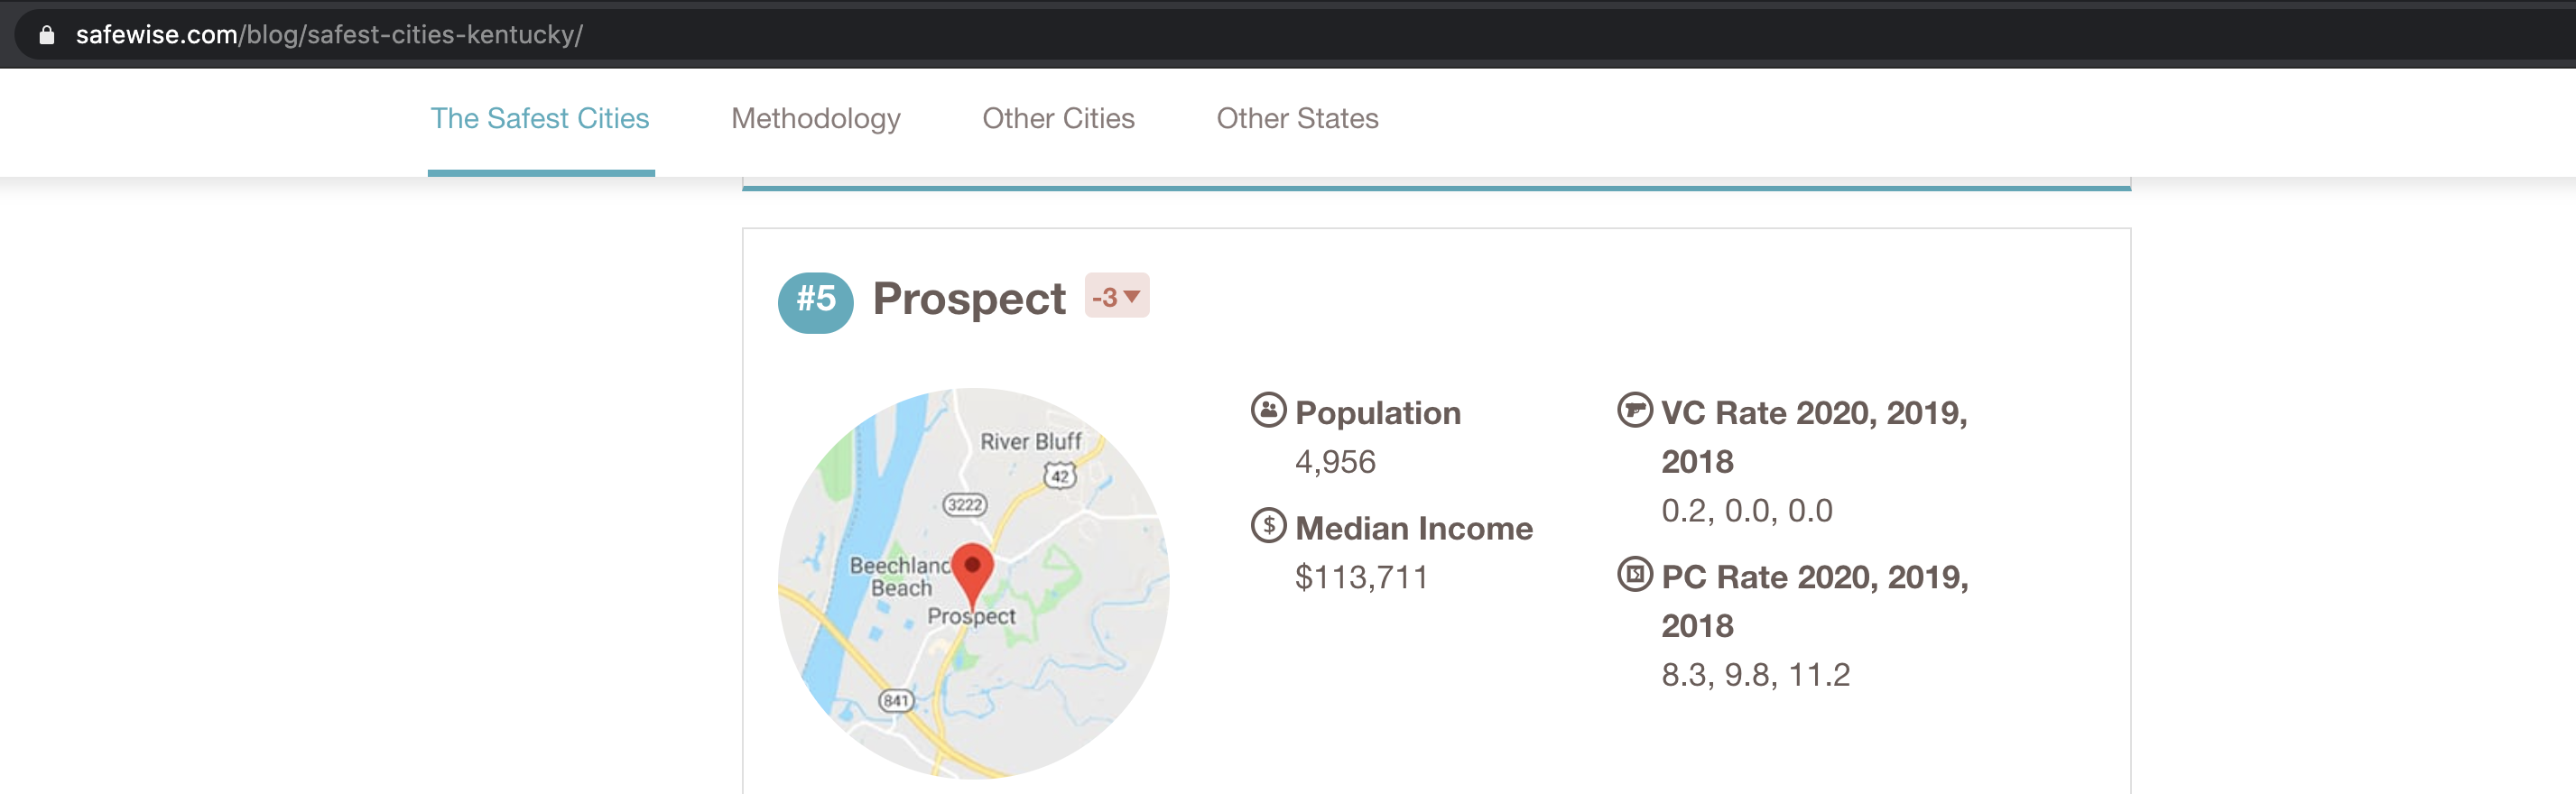
Task: Open The Safest Cities tab
Action: (x=540, y=119)
